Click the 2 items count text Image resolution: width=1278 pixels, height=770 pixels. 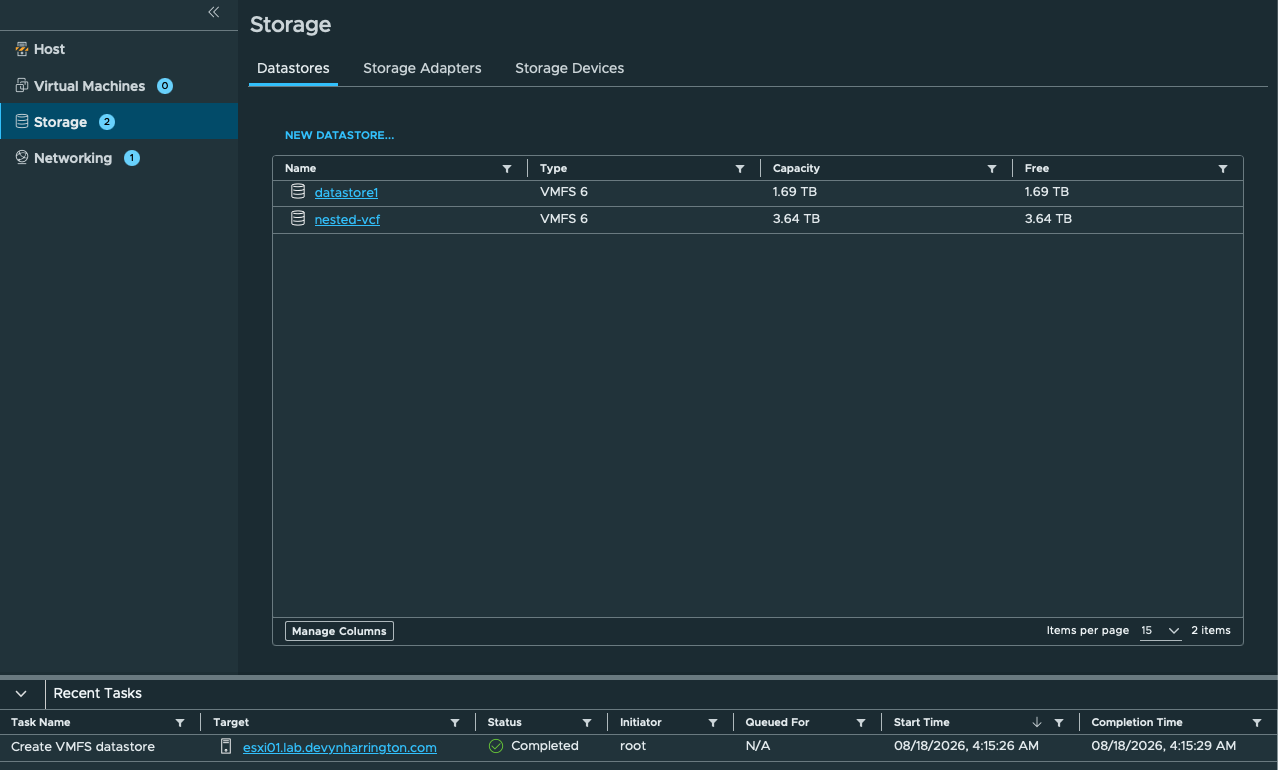coord(1211,631)
